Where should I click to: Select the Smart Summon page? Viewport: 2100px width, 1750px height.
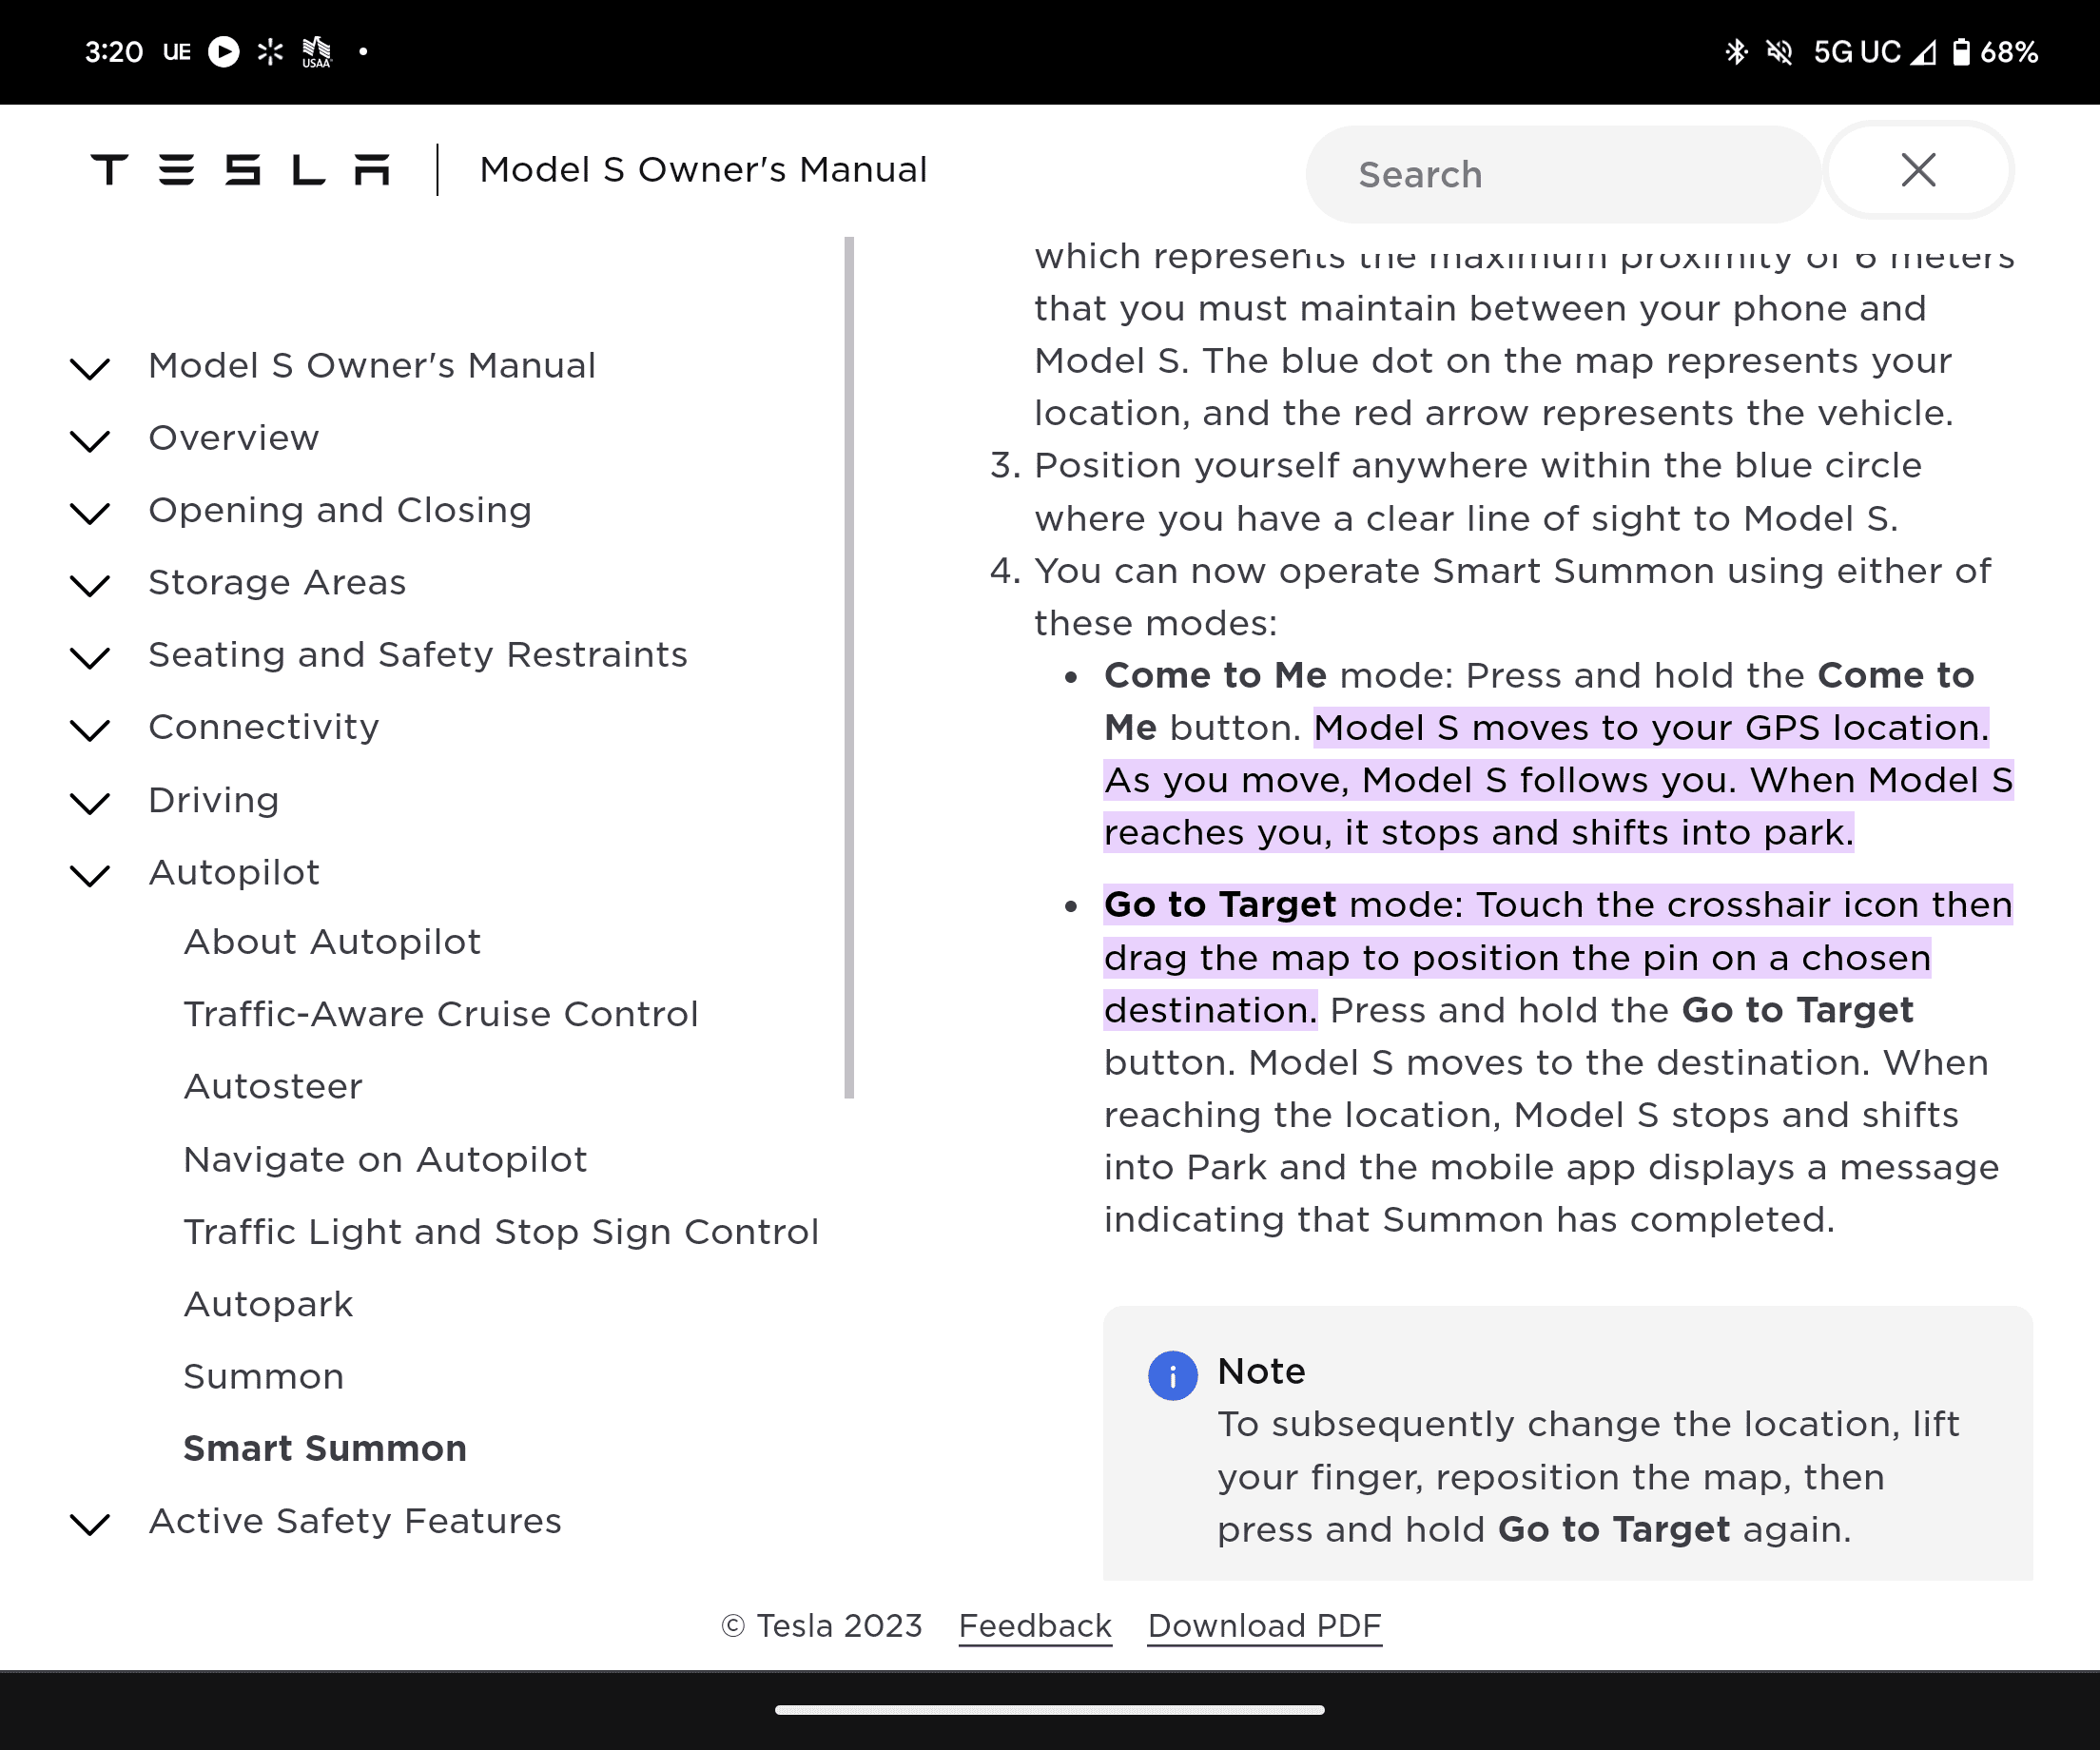(325, 1448)
